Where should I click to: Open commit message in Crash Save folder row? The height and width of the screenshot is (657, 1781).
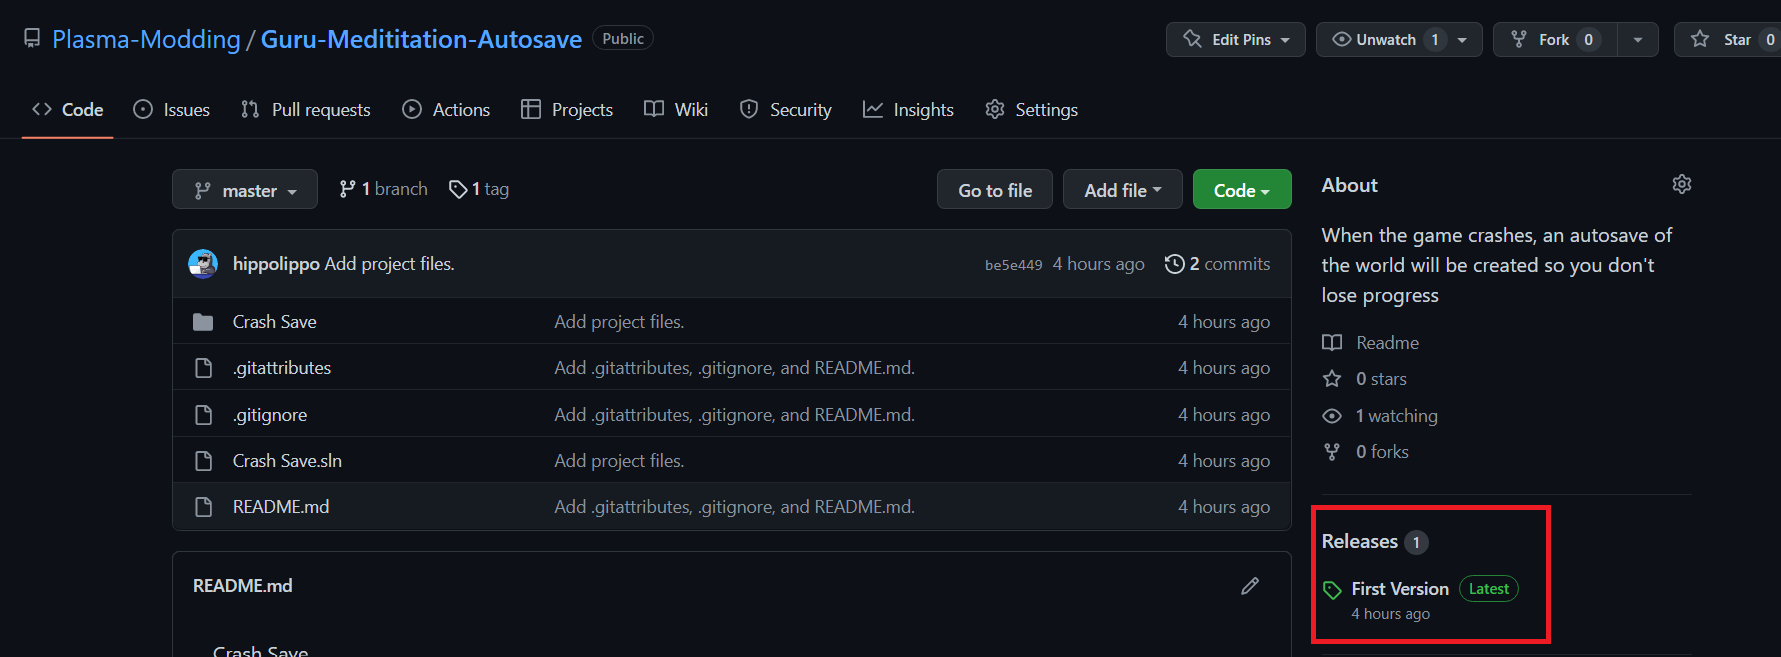(x=619, y=322)
